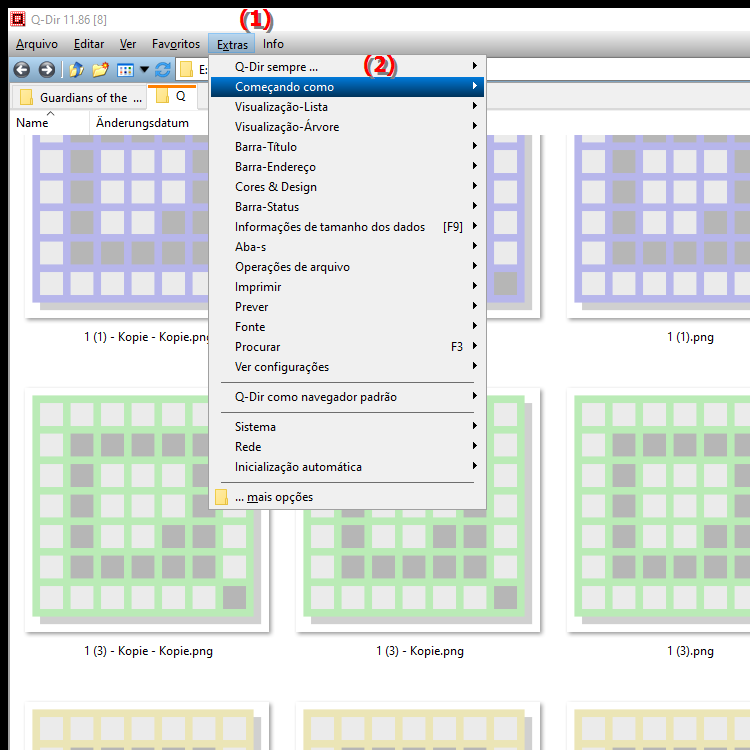Open the Editar menu

[x=89, y=44]
